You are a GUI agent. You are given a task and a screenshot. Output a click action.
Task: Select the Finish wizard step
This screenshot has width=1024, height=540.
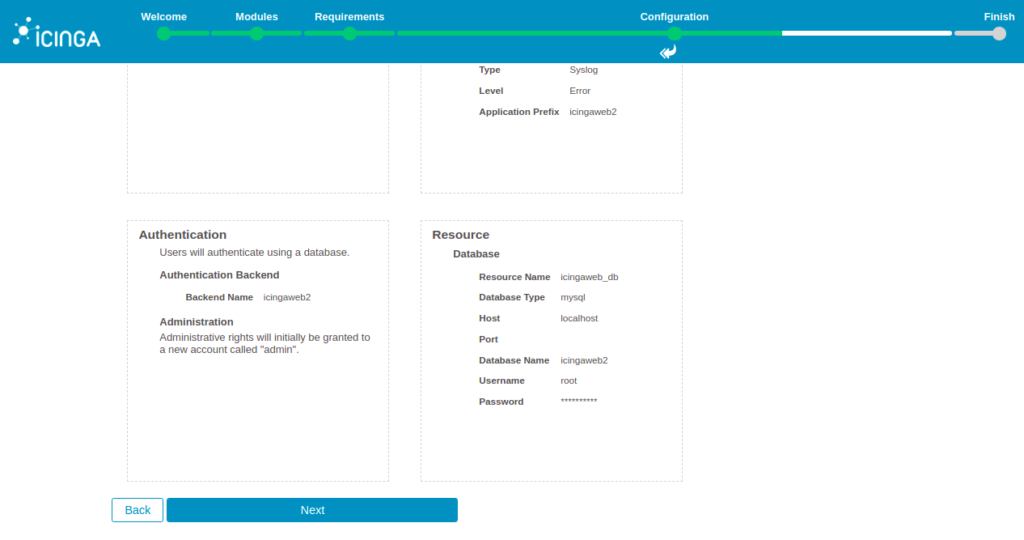[999, 17]
